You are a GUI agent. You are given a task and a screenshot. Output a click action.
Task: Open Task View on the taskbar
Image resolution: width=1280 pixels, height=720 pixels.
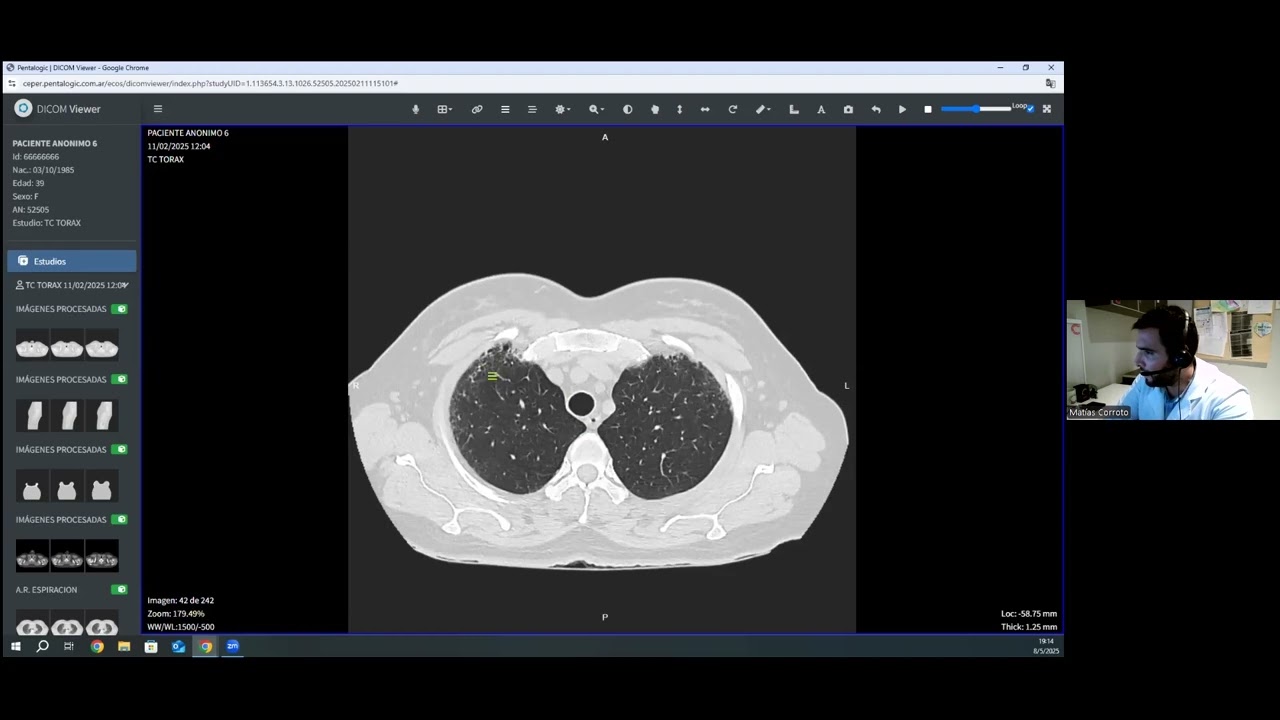(x=69, y=646)
